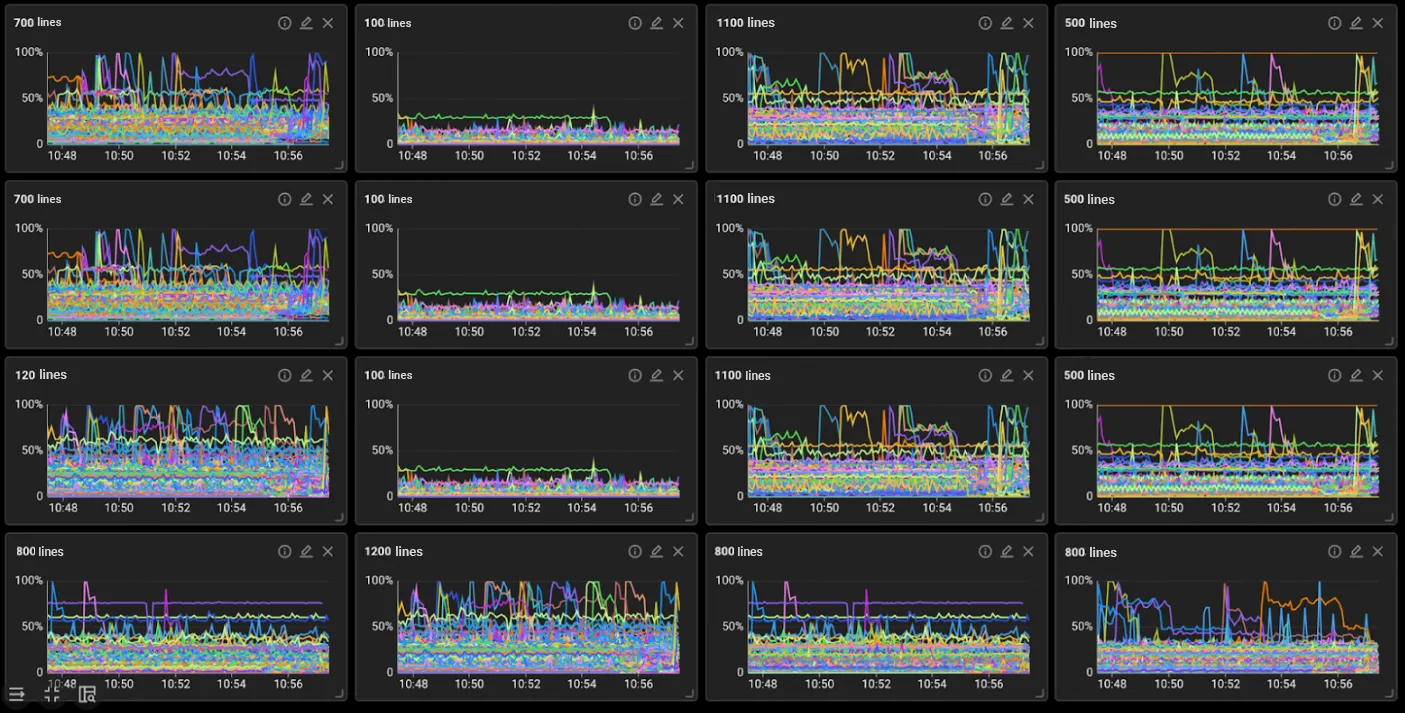Close the rightmost 800 lines panel
The width and height of the screenshot is (1405, 713).
(x=1378, y=552)
